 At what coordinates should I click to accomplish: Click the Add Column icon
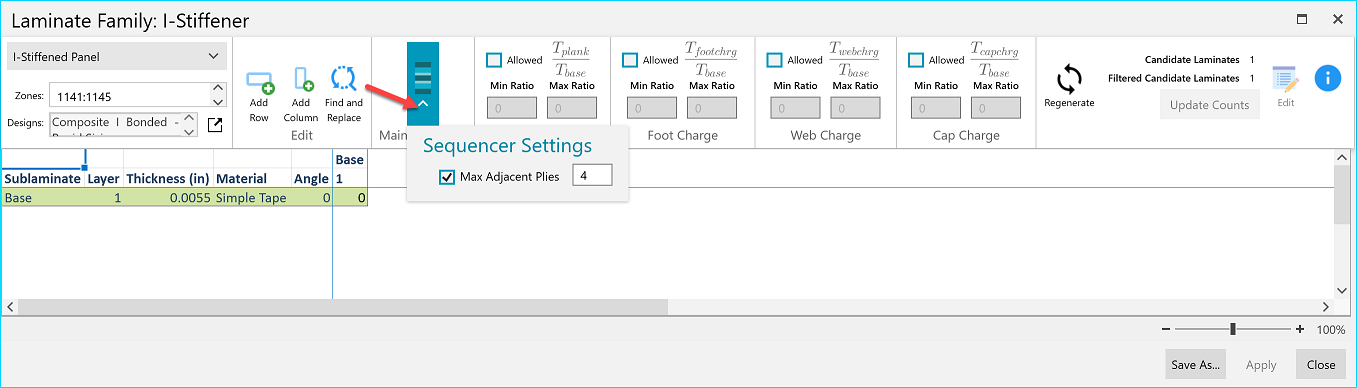click(302, 81)
